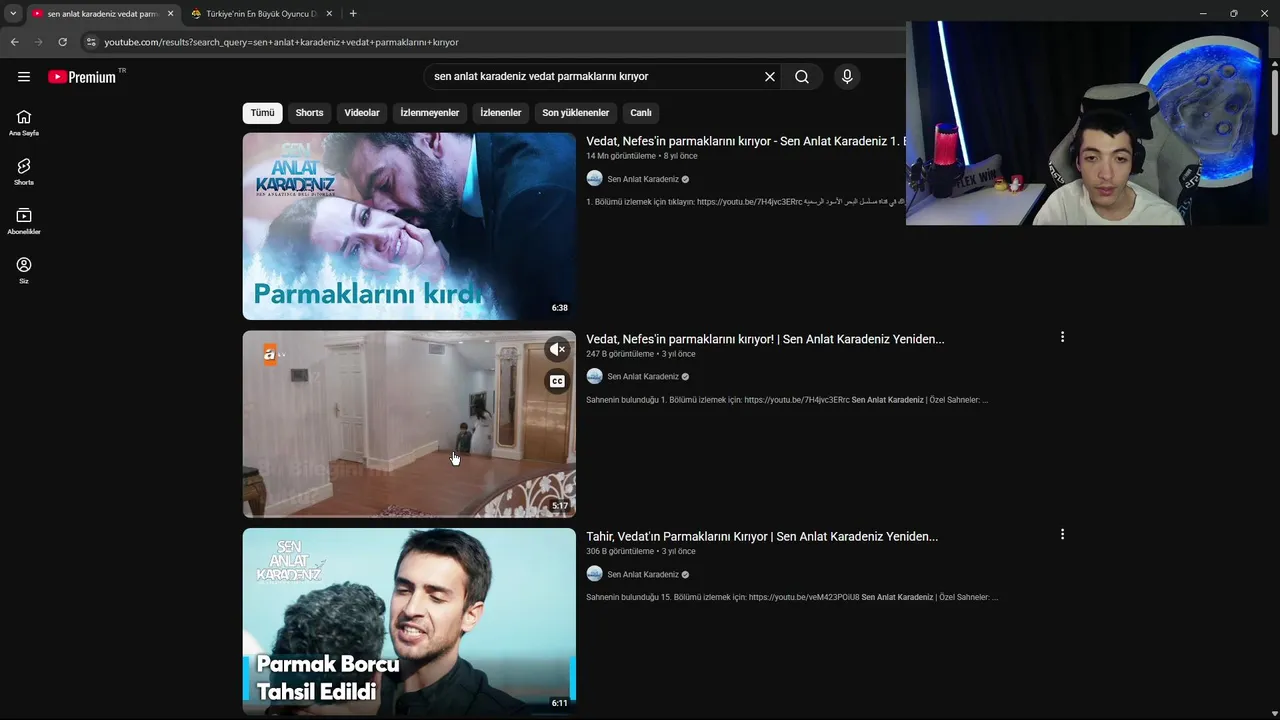Reload the YouTube results page

tap(62, 42)
